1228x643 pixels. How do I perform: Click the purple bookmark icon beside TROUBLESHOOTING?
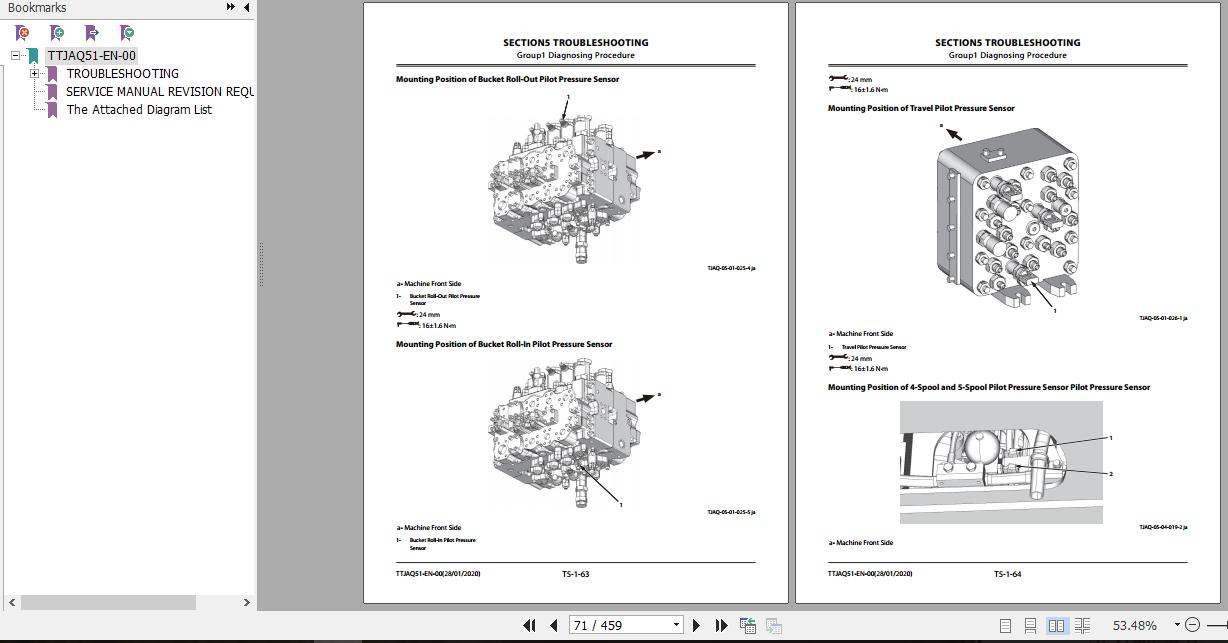(52, 74)
